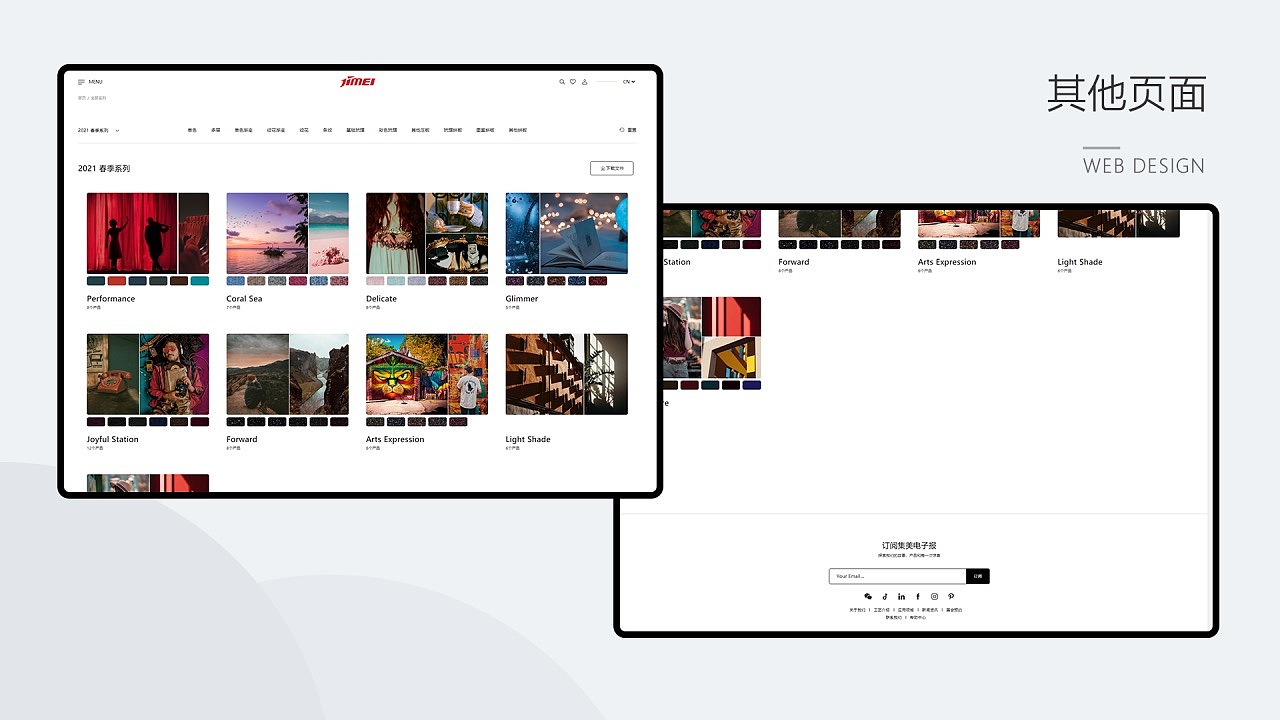
Task: Open the Performance collection thumbnail
Action: point(148,233)
